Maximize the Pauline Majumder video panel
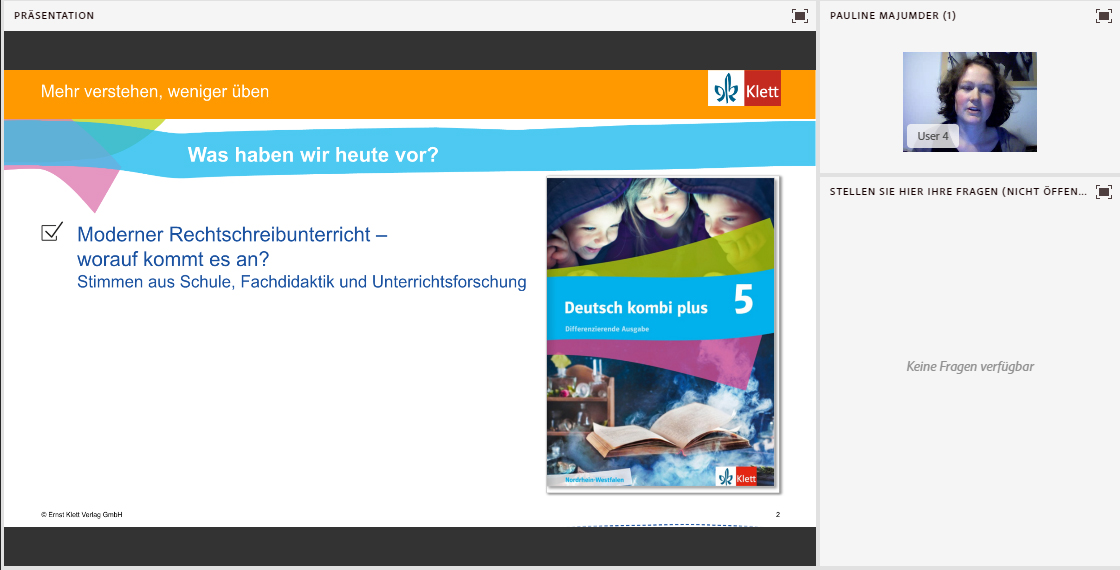 coord(1104,16)
